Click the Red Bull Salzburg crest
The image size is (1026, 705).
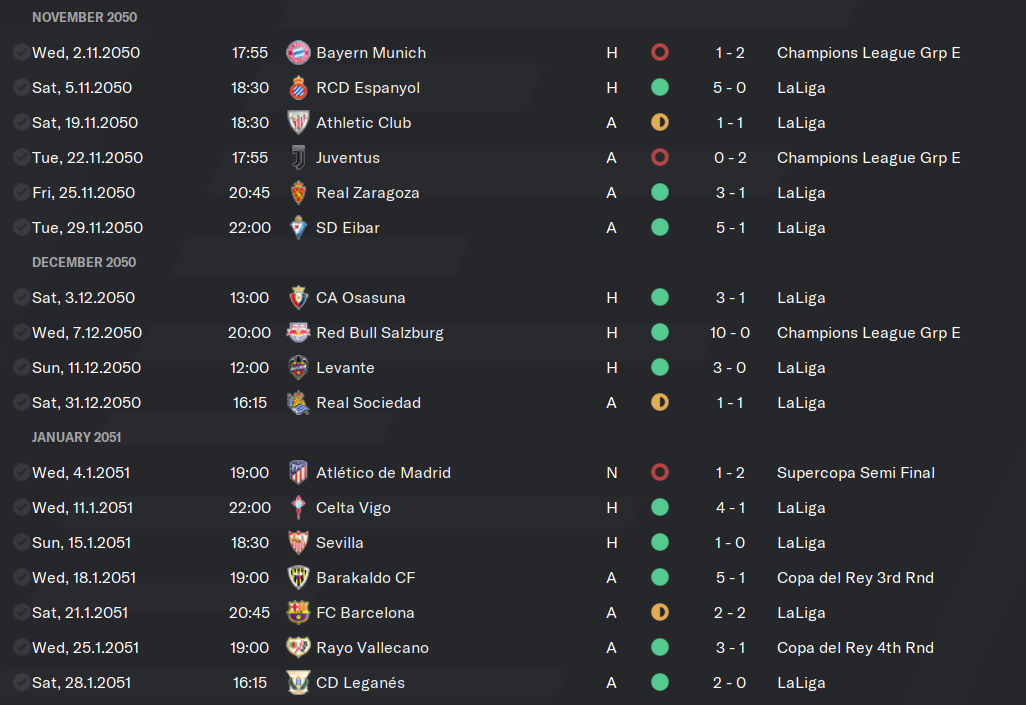click(298, 333)
